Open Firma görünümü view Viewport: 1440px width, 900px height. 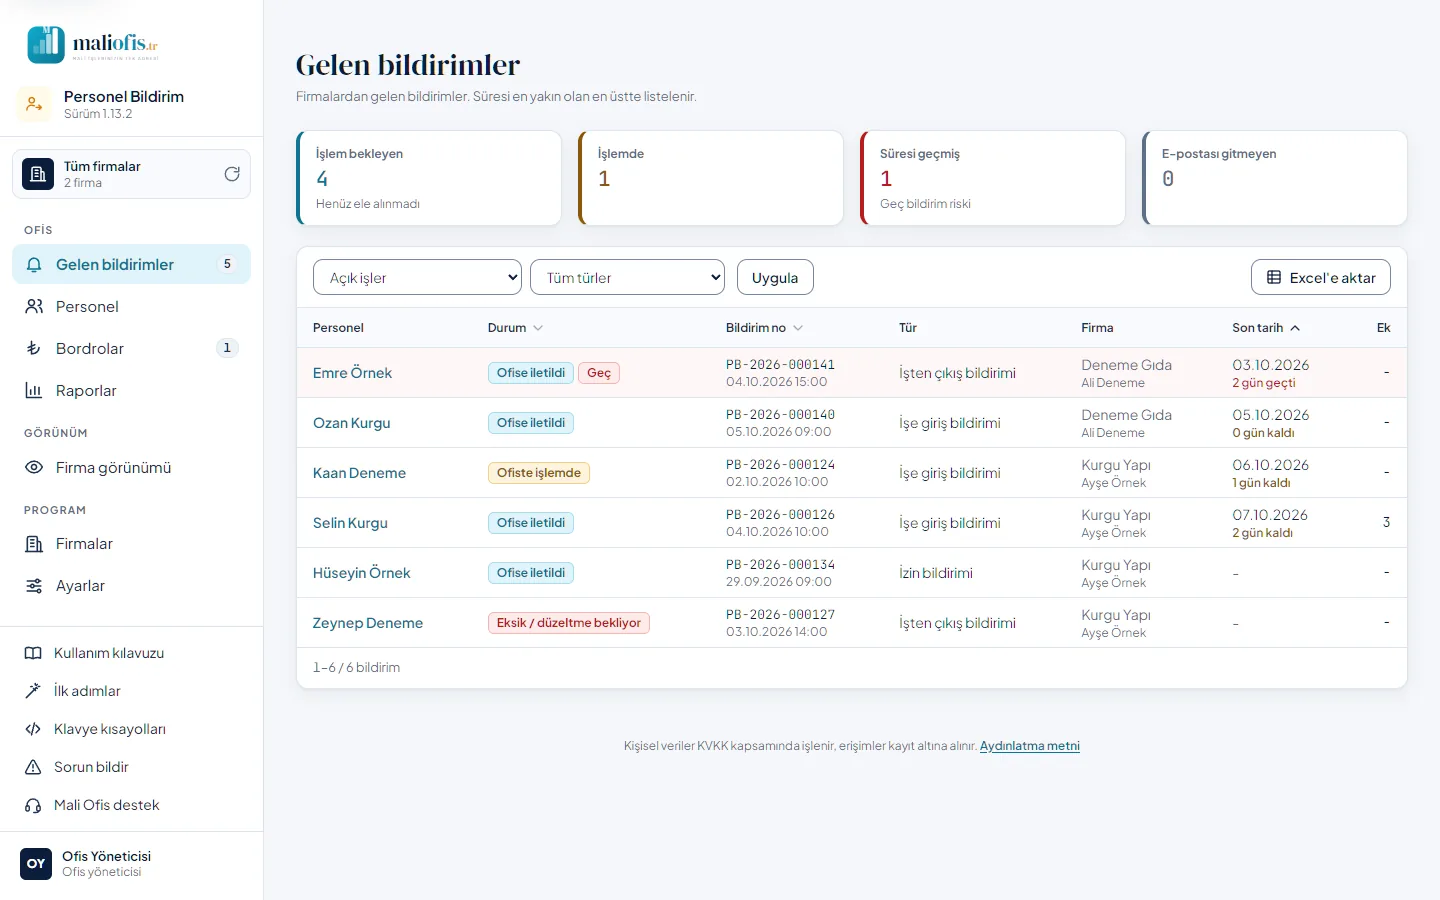click(131, 468)
